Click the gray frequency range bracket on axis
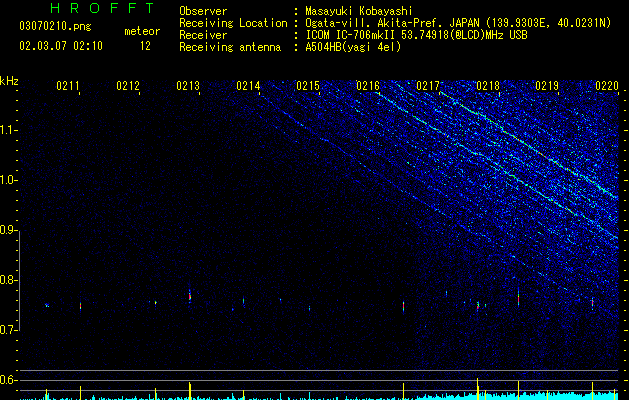This screenshot has height=400, width=629. tap(20, 280)
